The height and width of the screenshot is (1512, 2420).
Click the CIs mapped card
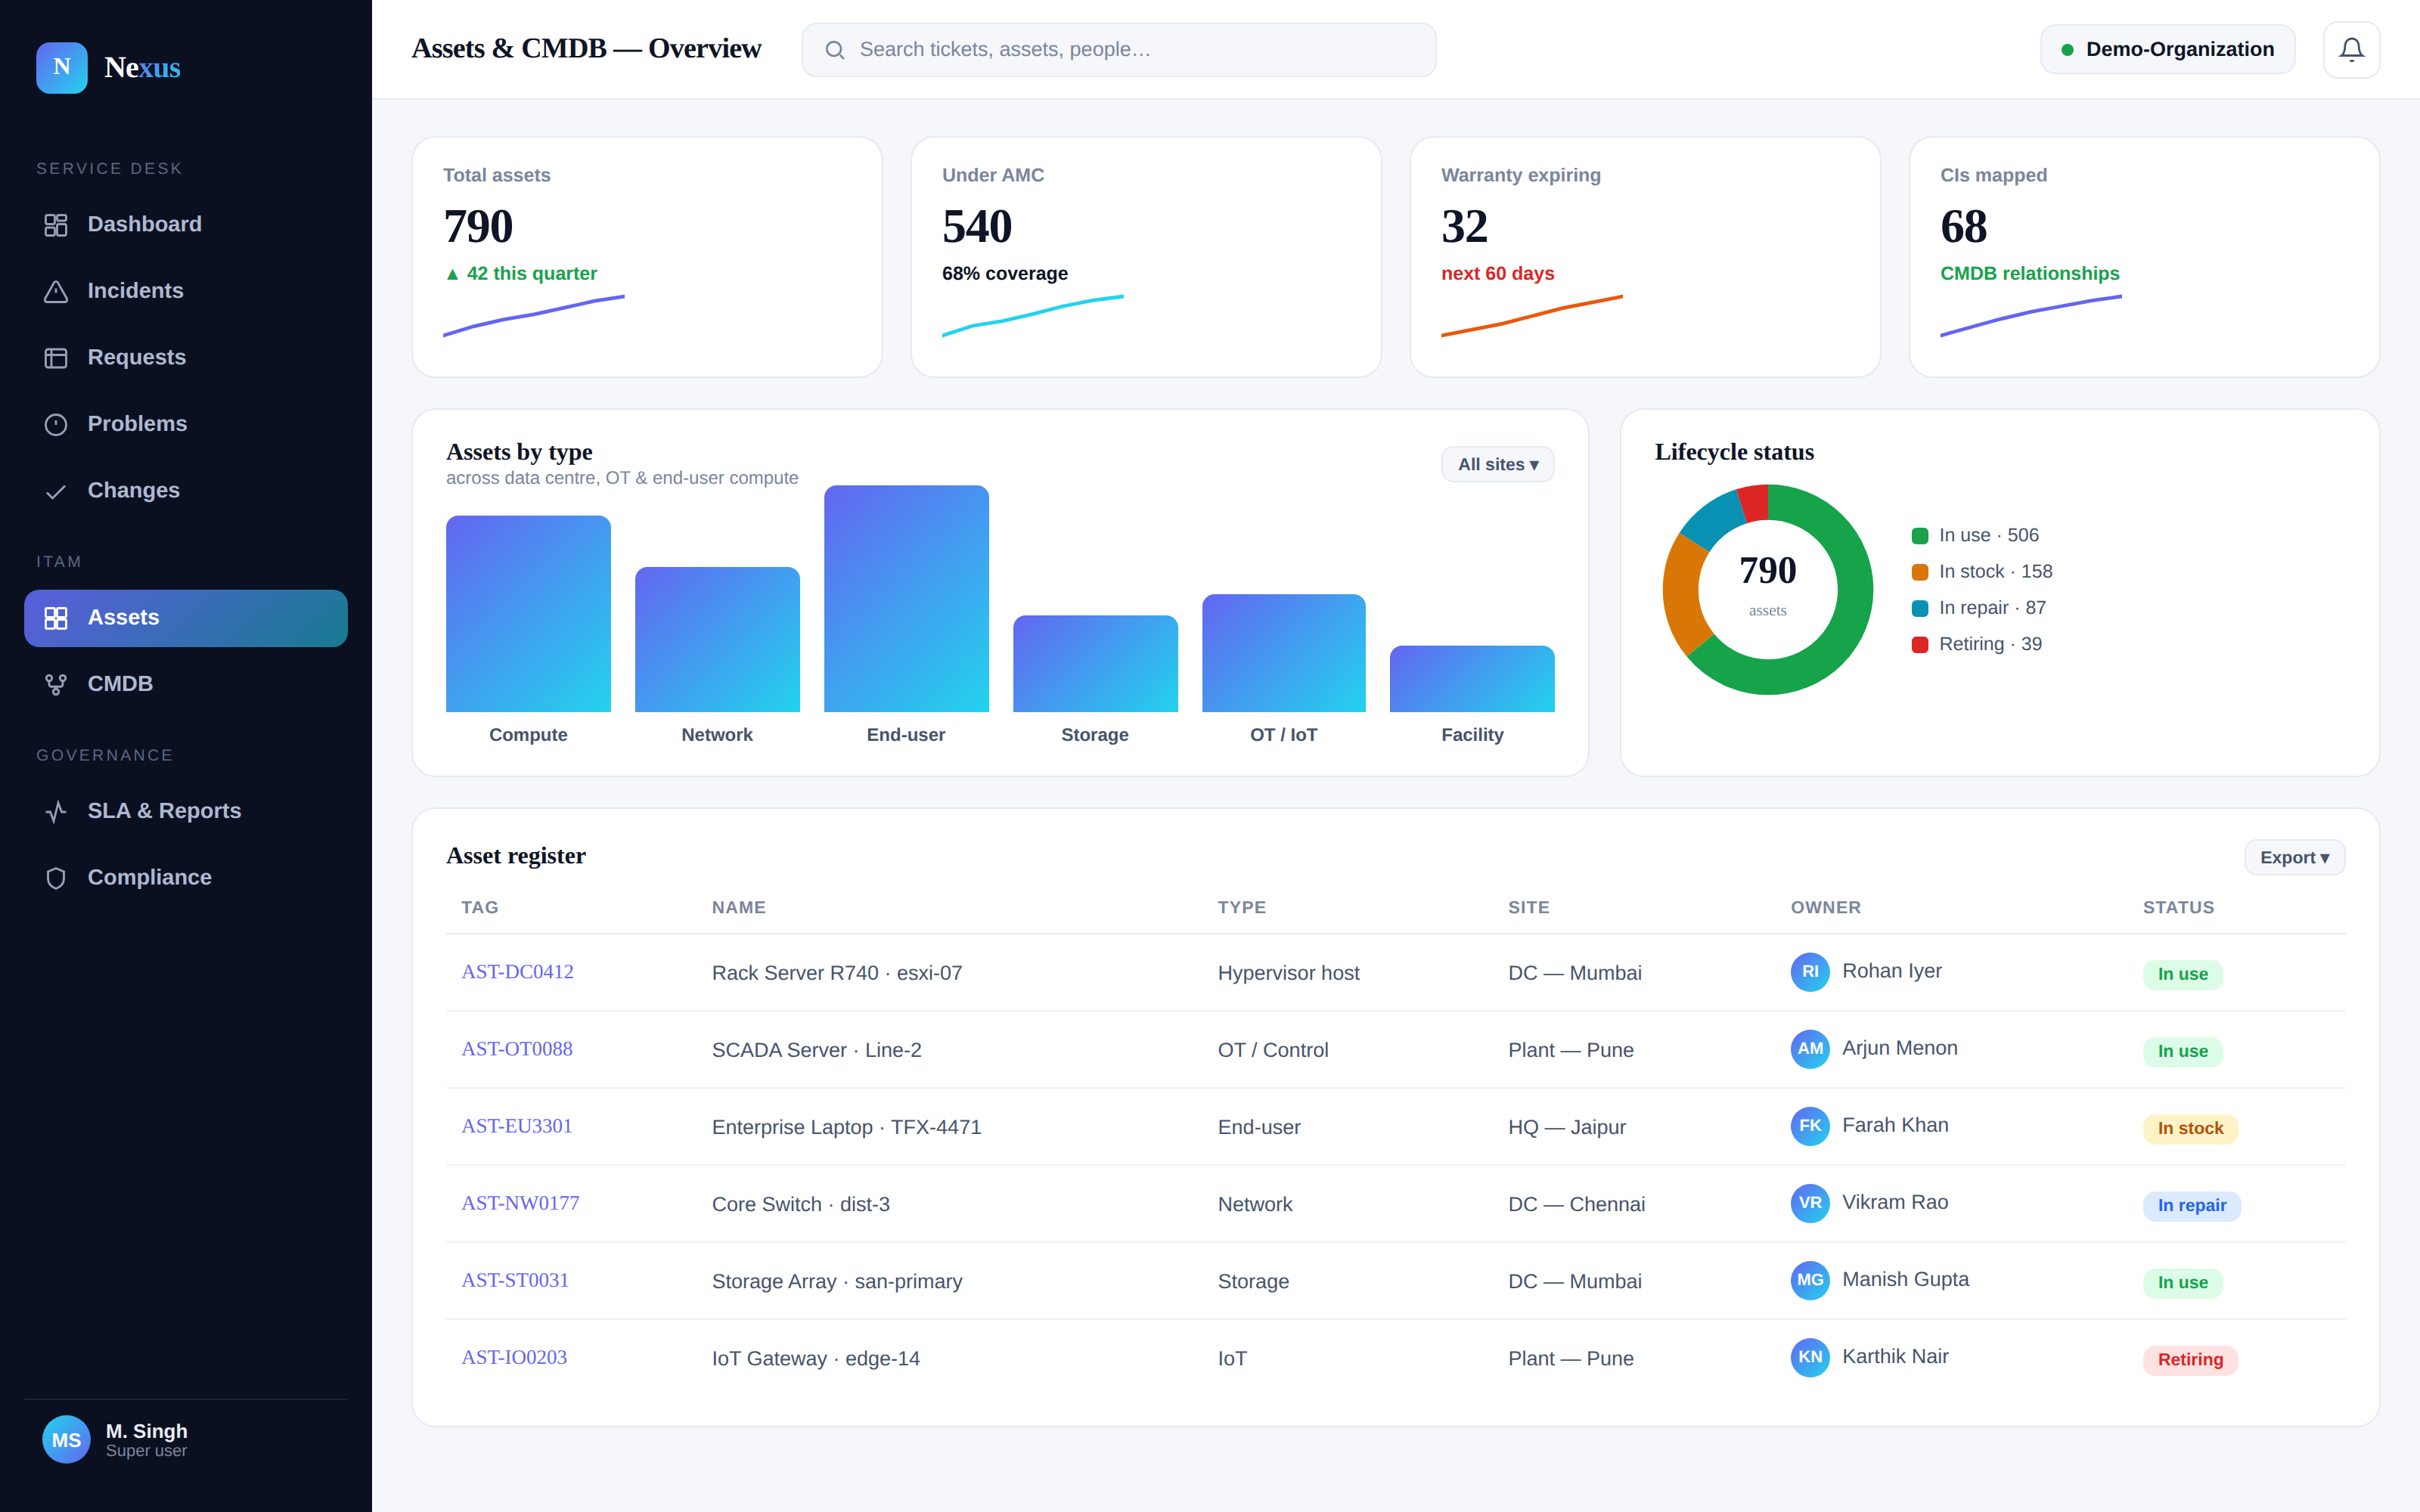coord(2144,257)
